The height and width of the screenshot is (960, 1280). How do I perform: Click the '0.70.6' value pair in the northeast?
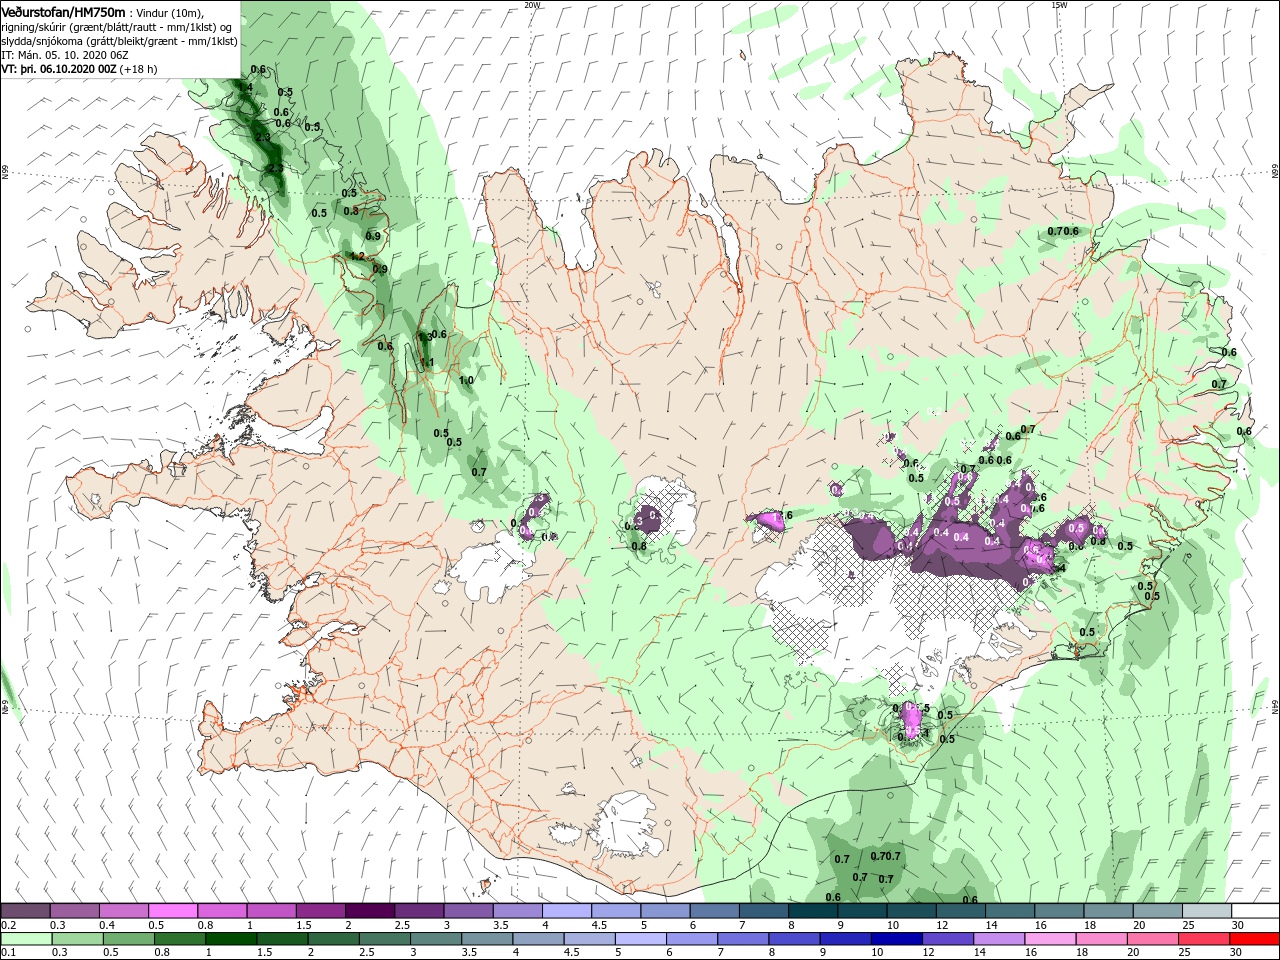[1063, 231]
